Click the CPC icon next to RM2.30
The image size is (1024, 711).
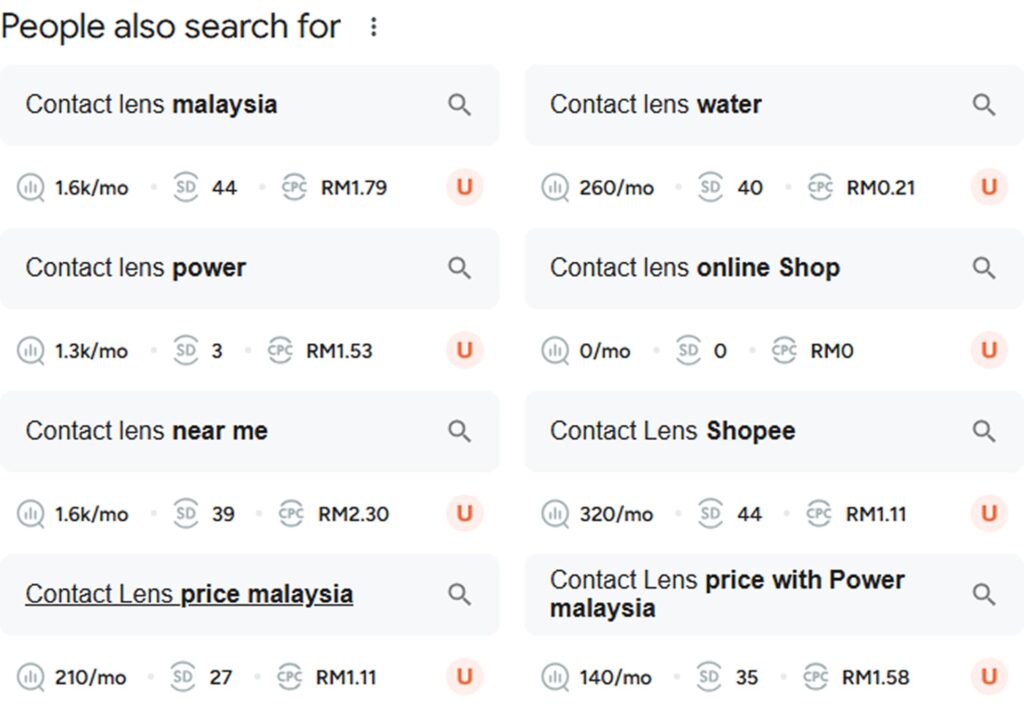[291, 514]
